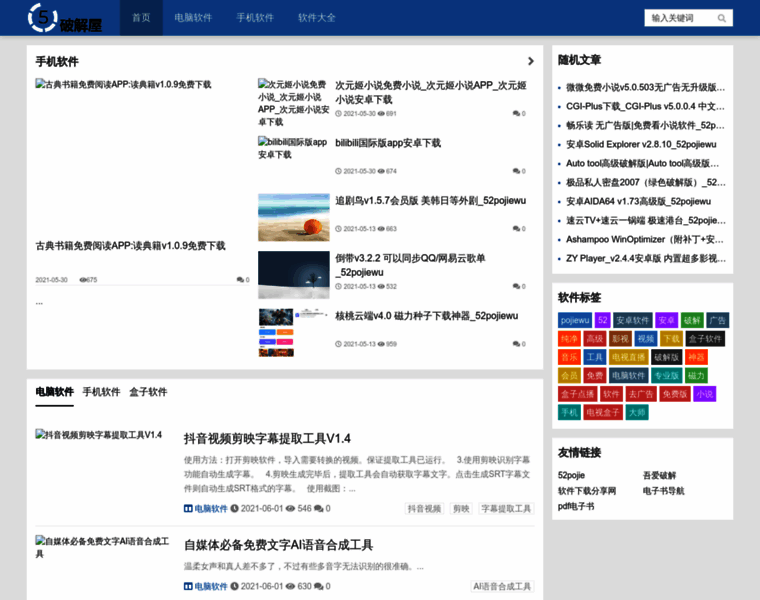This screenshot has height=600, width=760.
Task: Select the purple 52 tag
Action: (602, 320)
